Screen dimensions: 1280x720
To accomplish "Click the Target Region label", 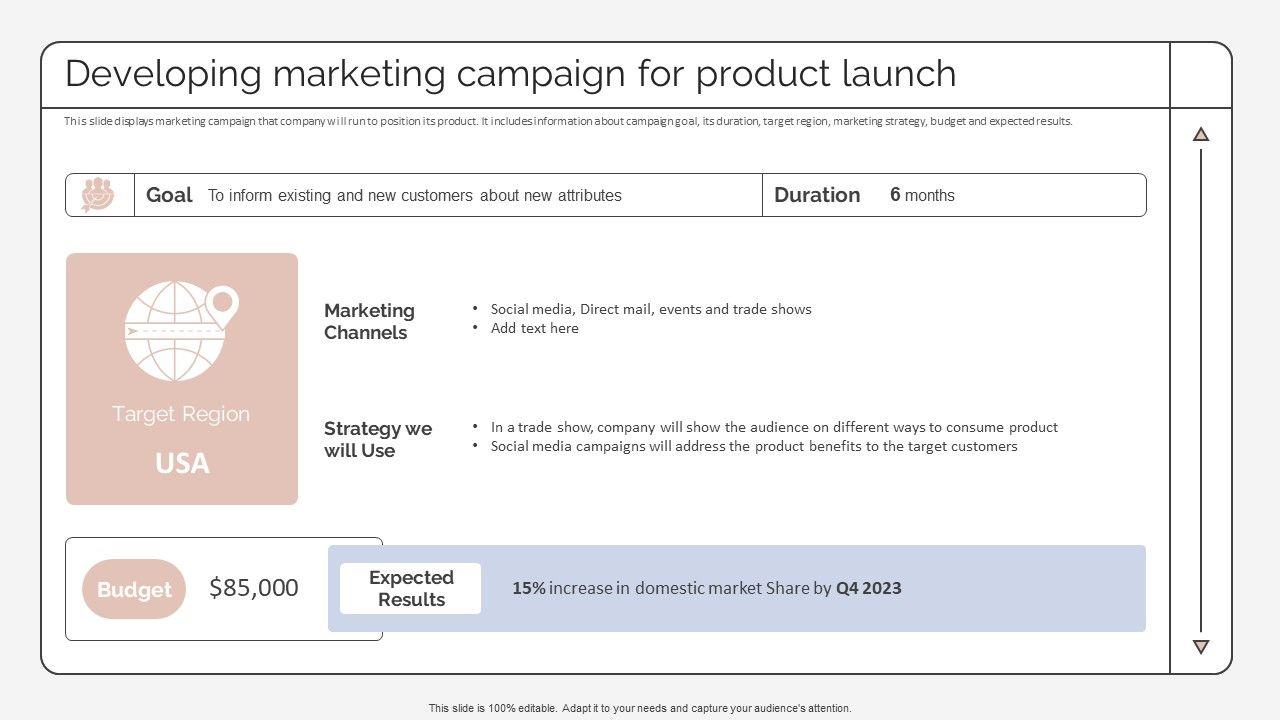I will tap(181, 414).
